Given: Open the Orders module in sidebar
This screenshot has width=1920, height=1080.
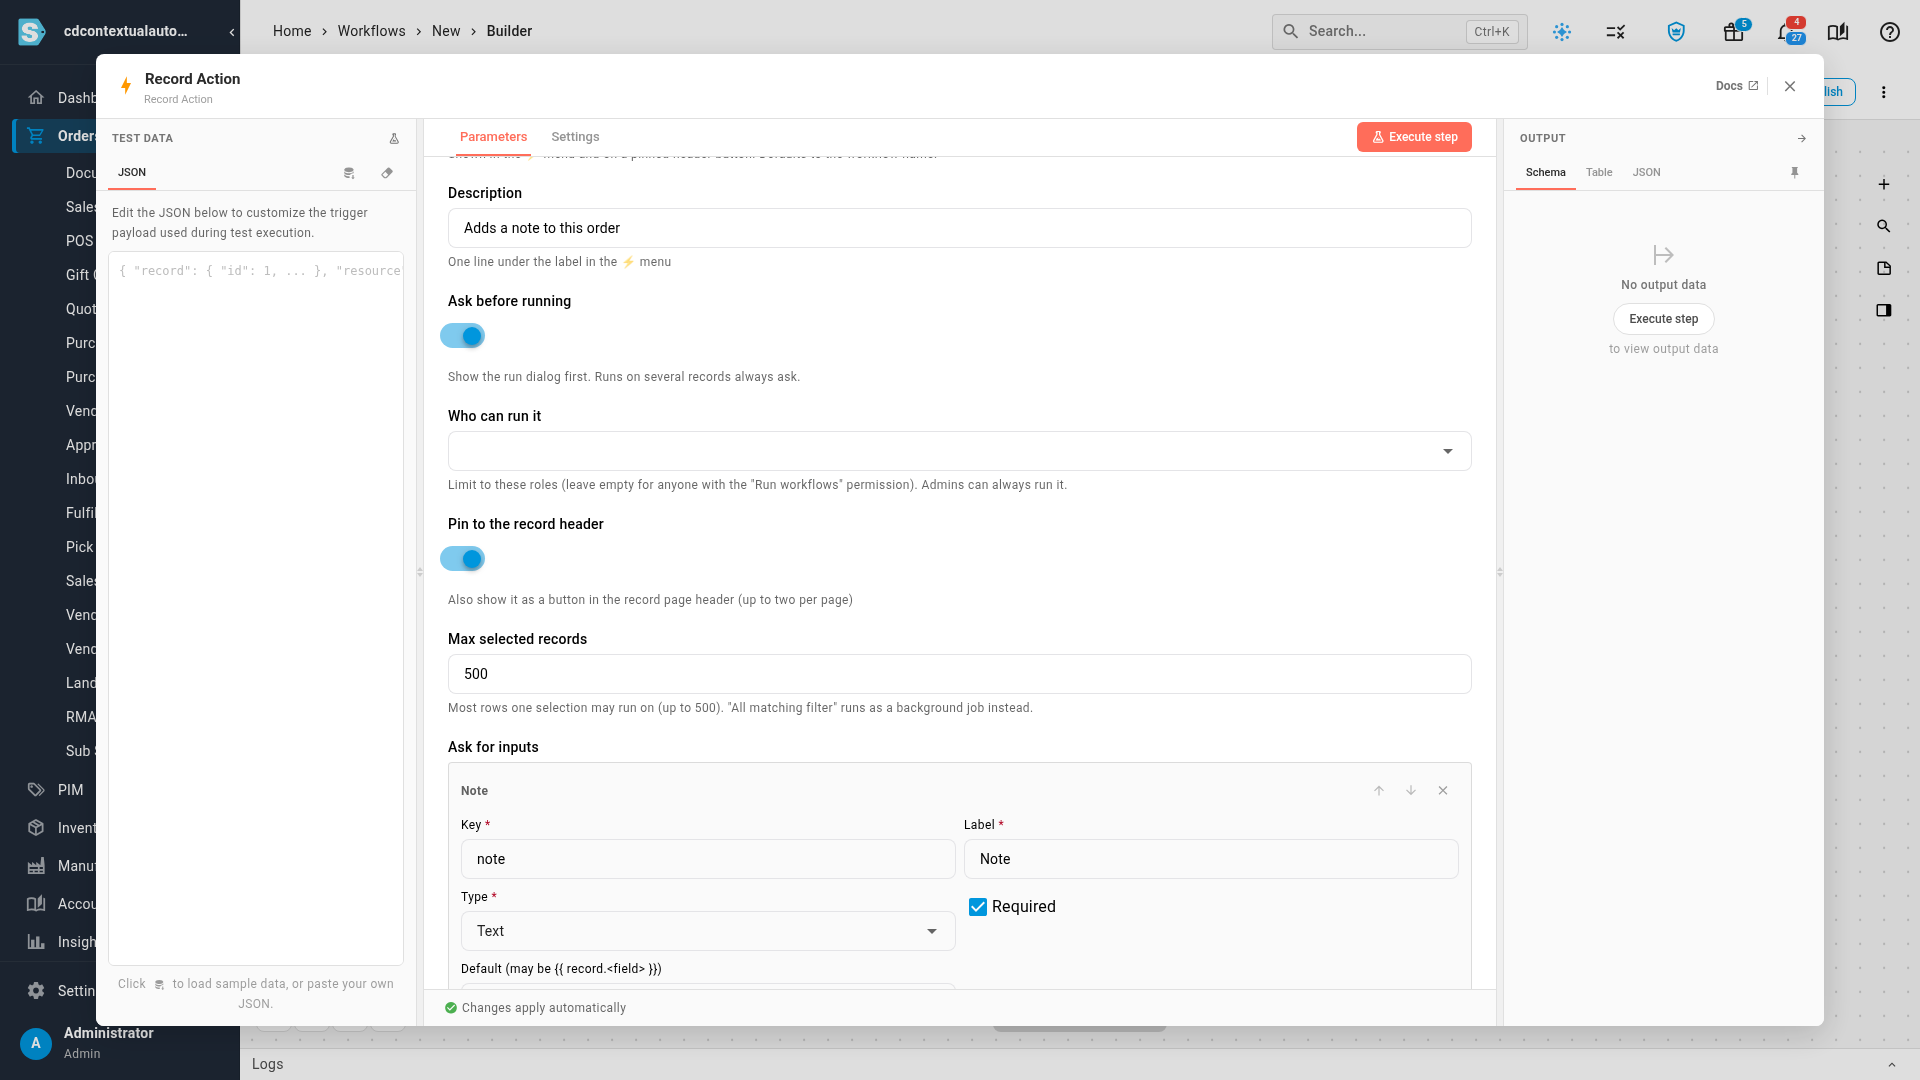Looking at the screenshot, I should (x=56, y=136).
